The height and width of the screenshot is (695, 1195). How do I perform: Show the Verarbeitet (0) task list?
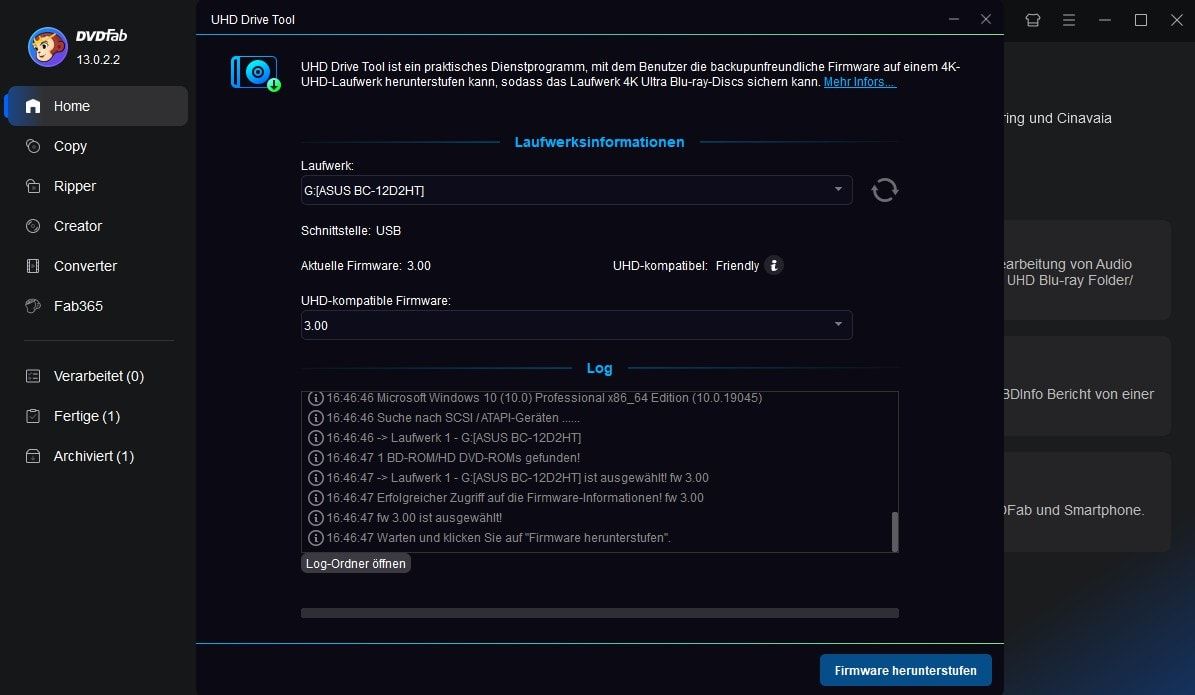[97, 376]
